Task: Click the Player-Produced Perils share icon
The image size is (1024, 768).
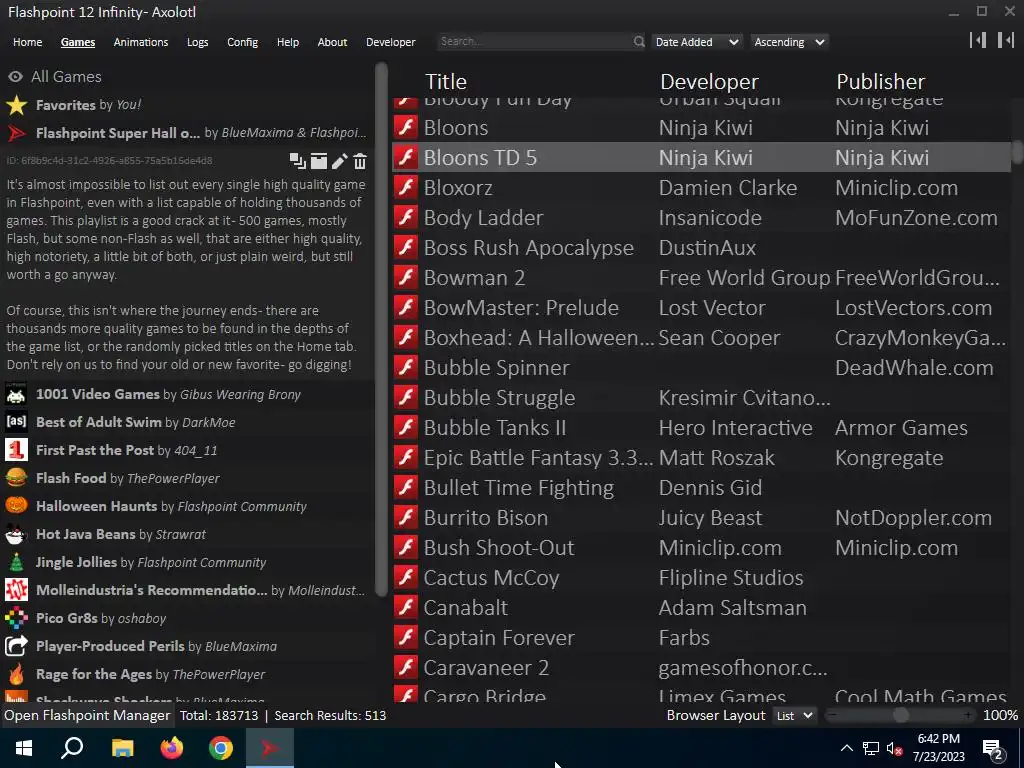Action: click(16, 646)
